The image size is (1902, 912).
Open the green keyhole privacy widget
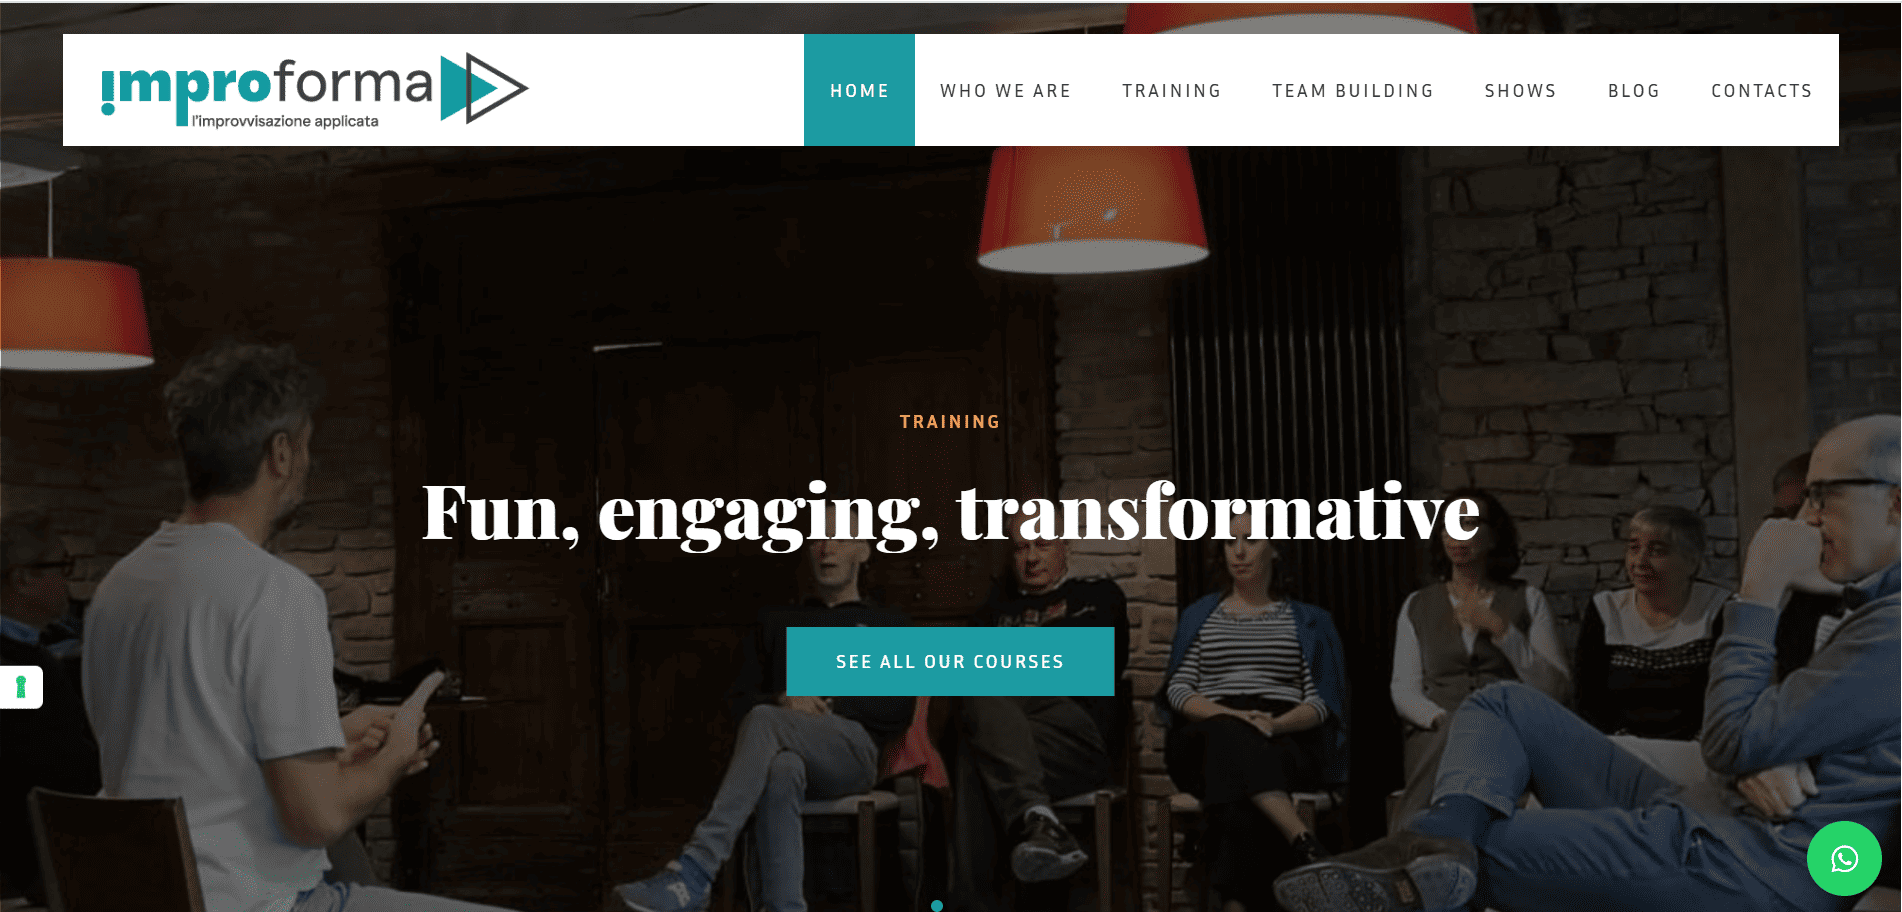point(21,687)
